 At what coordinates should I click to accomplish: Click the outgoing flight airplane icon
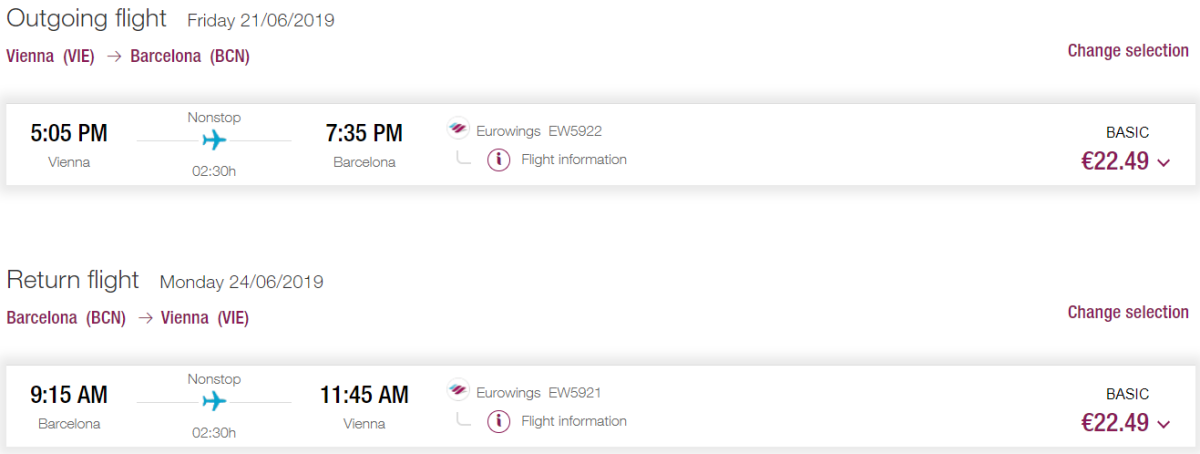[214, 140]
